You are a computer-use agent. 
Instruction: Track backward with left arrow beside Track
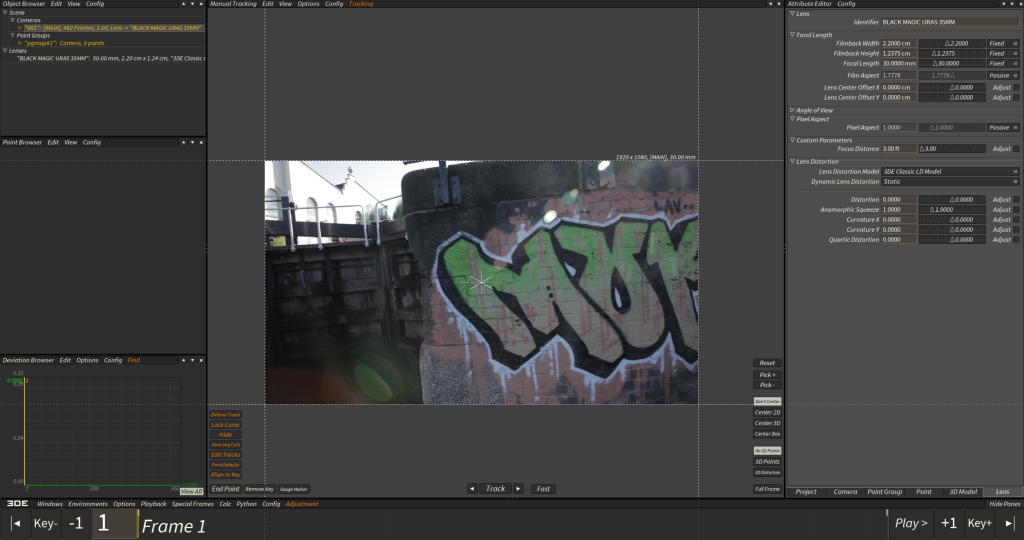point(472,488)
